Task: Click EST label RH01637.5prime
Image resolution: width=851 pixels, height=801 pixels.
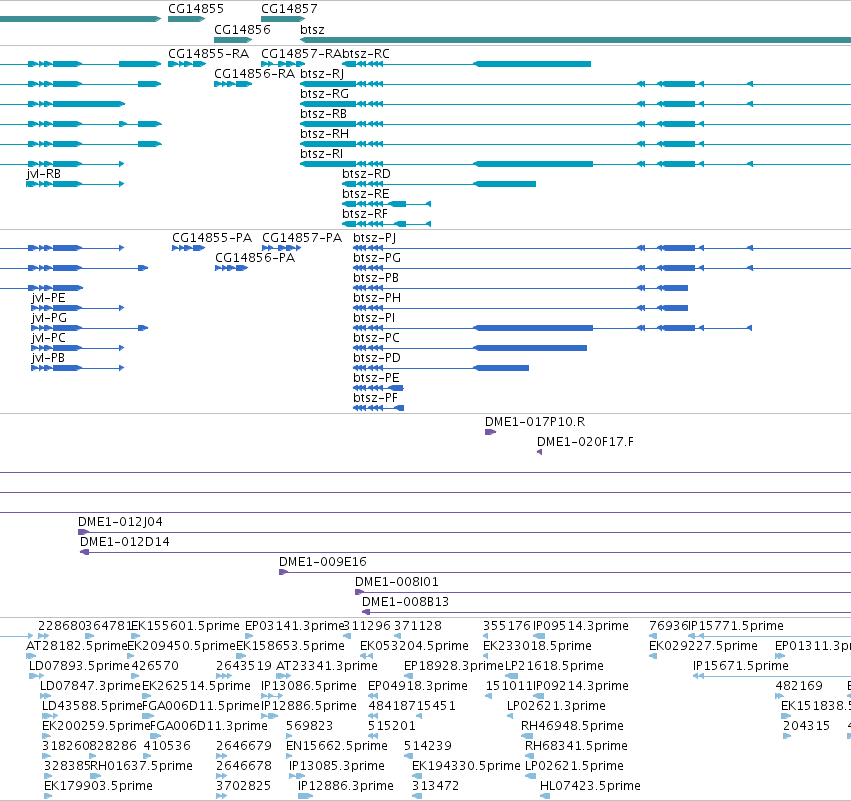Action: click(142, 767)
